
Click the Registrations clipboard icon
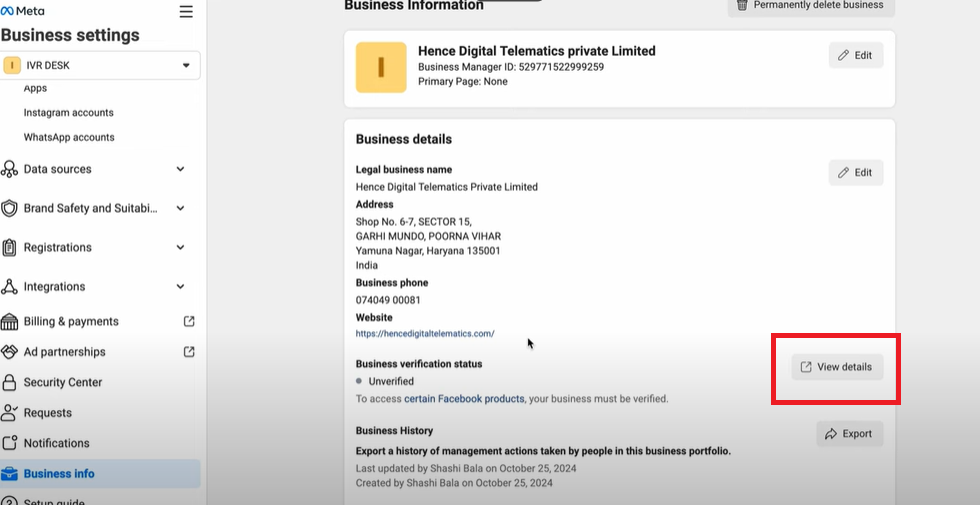(9, 248)
